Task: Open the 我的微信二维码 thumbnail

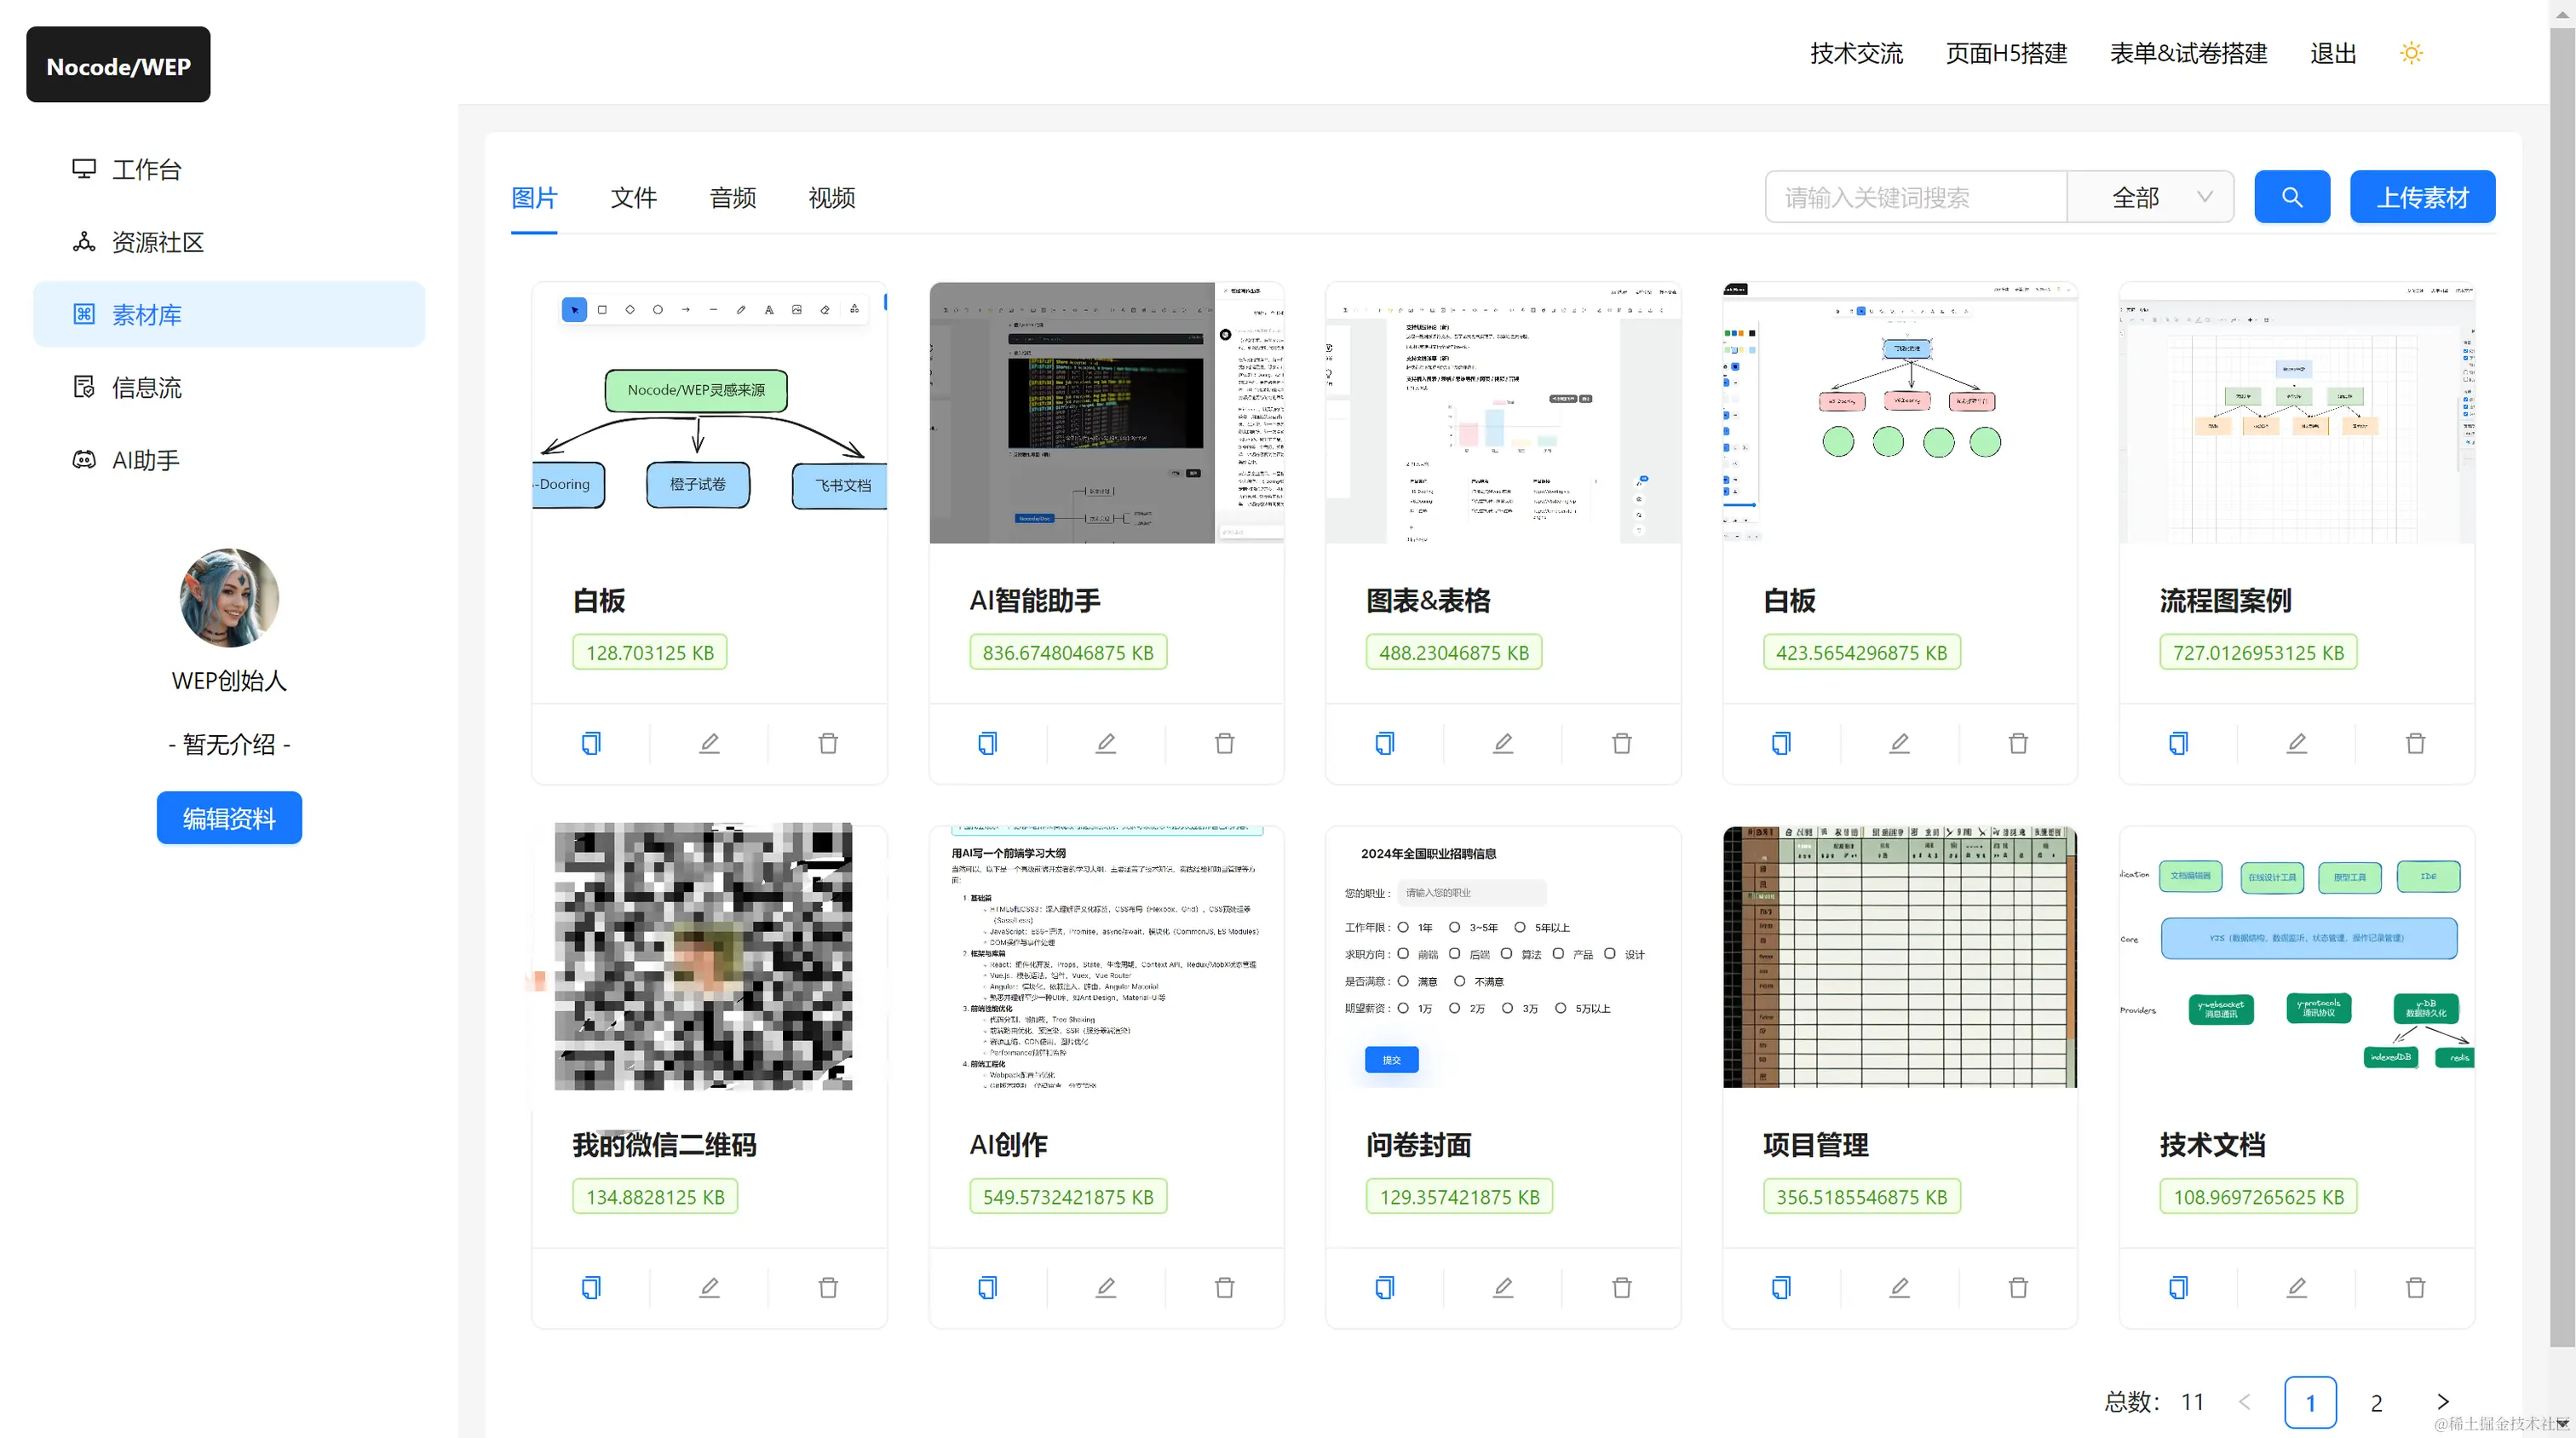Action: click(x=704, y=956)
